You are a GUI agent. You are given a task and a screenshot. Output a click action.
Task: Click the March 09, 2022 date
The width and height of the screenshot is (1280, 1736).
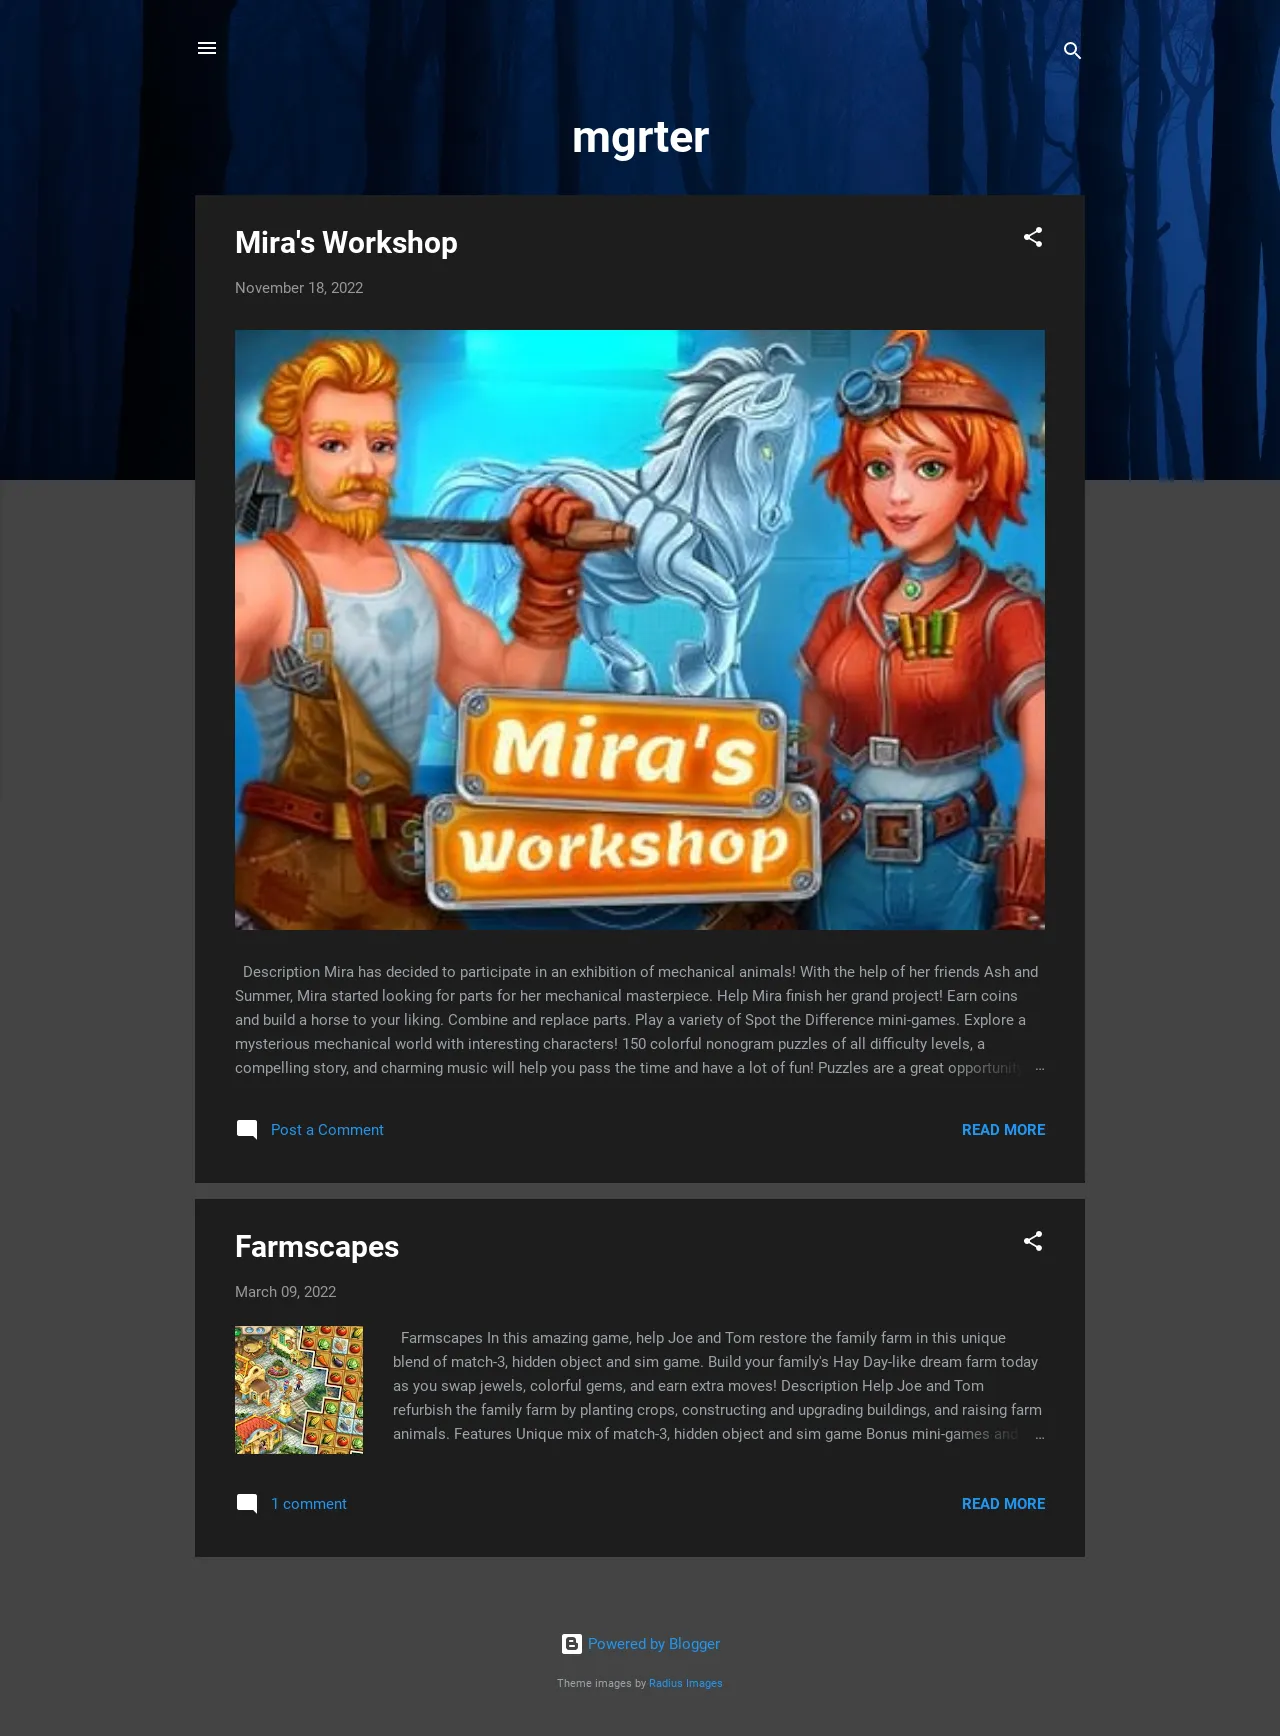(285, 1292)
